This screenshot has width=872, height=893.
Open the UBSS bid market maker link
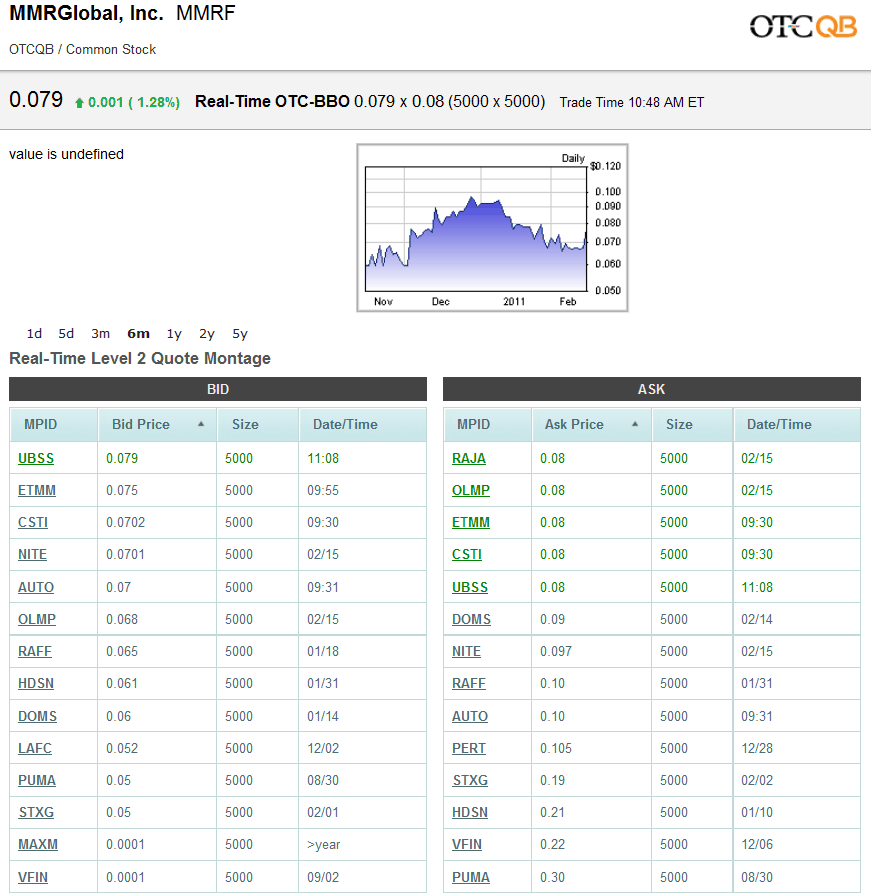pos(35,458)
